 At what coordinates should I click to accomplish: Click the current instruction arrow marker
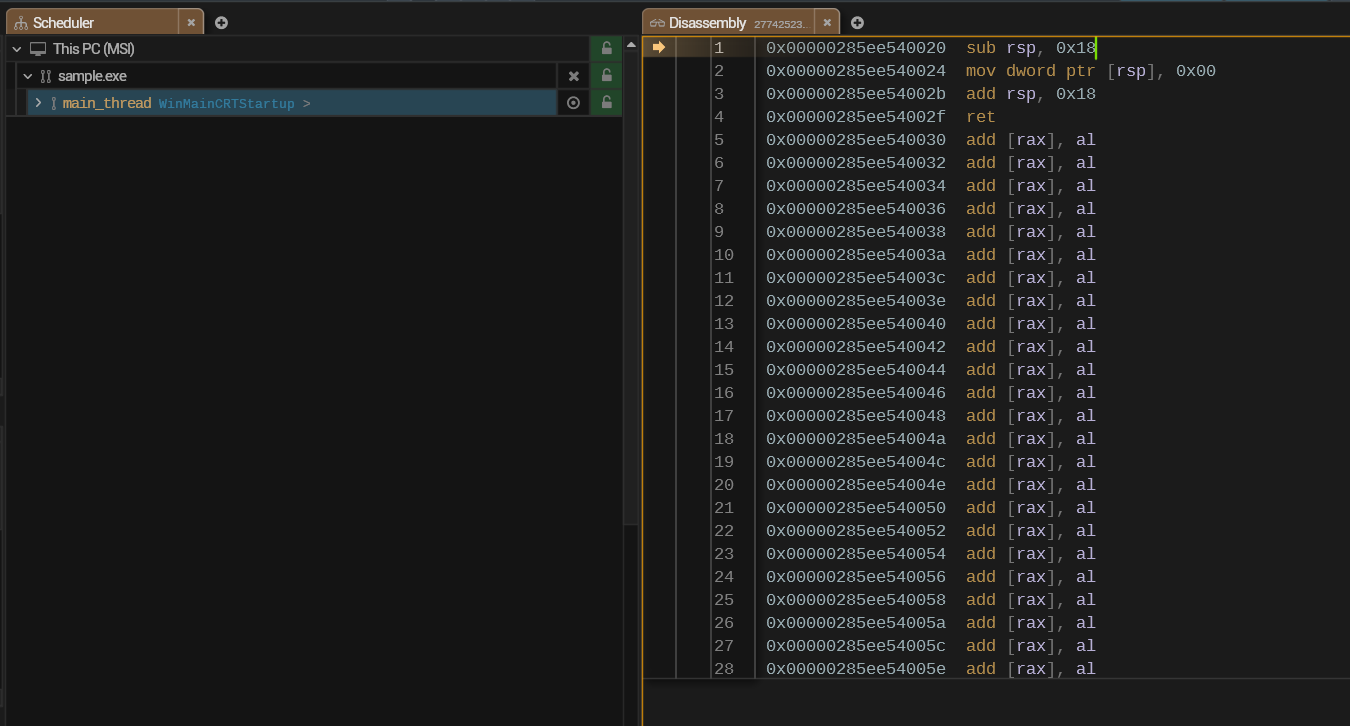pos(658,47)
